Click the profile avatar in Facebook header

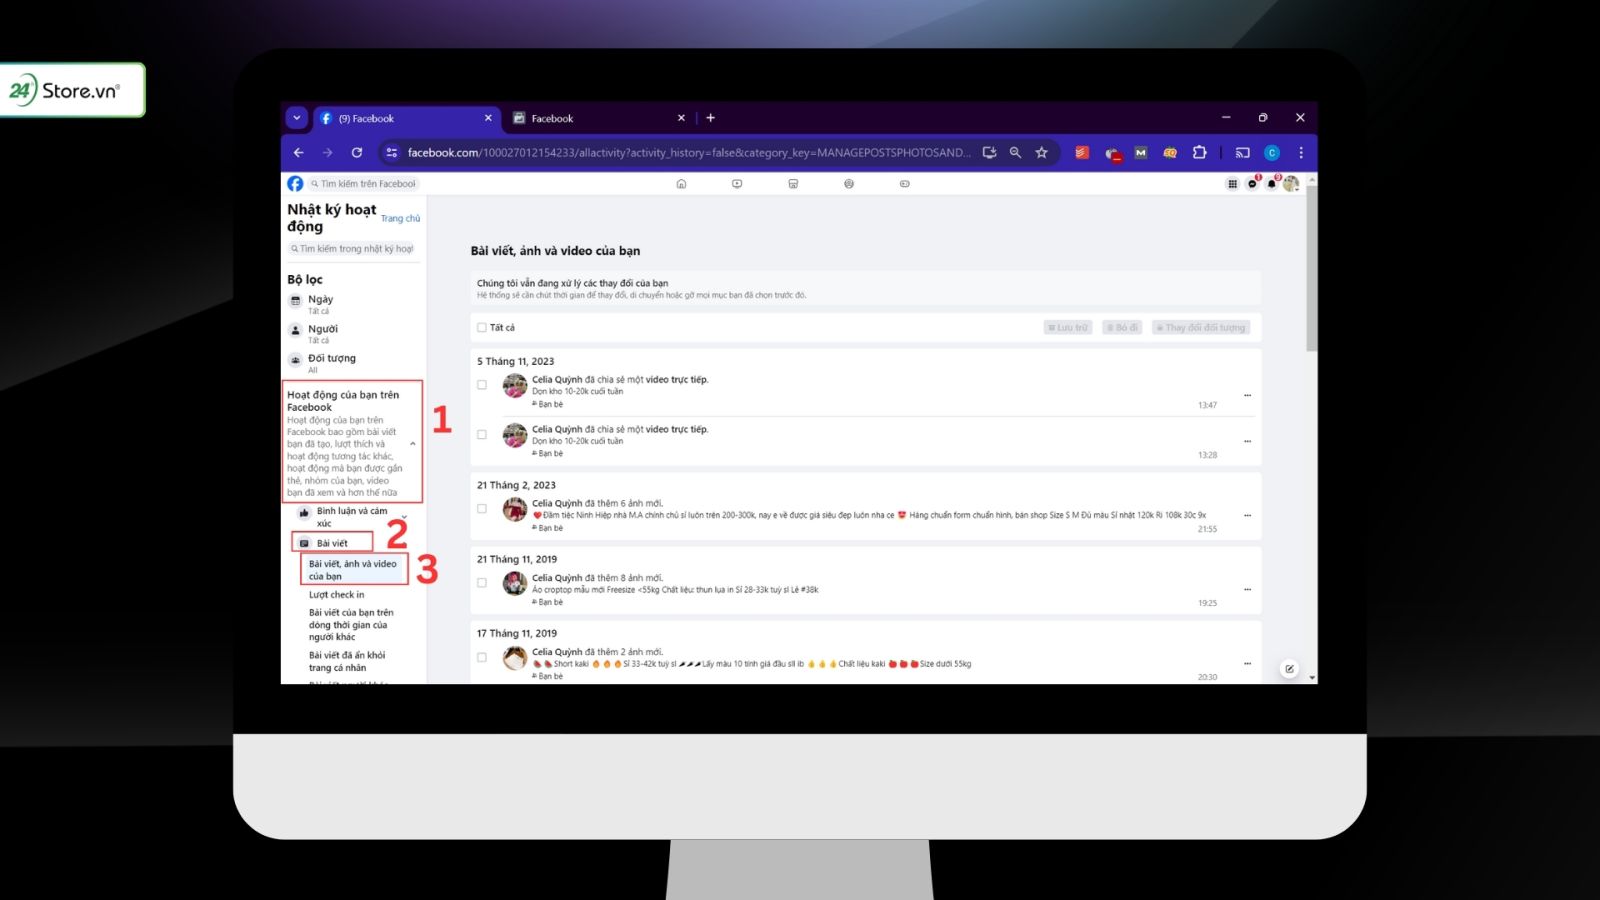1291,184
